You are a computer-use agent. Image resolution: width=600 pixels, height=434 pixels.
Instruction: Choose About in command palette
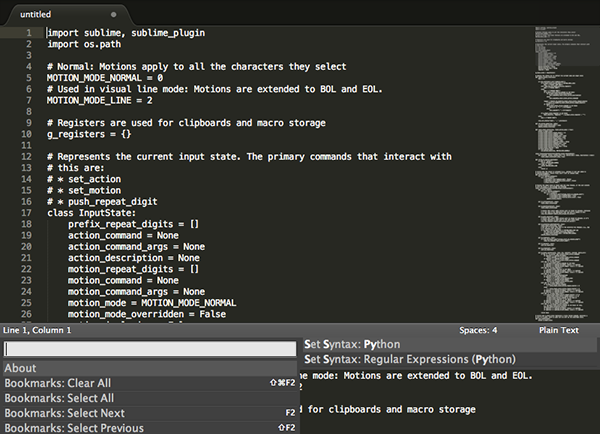point(150,368)
